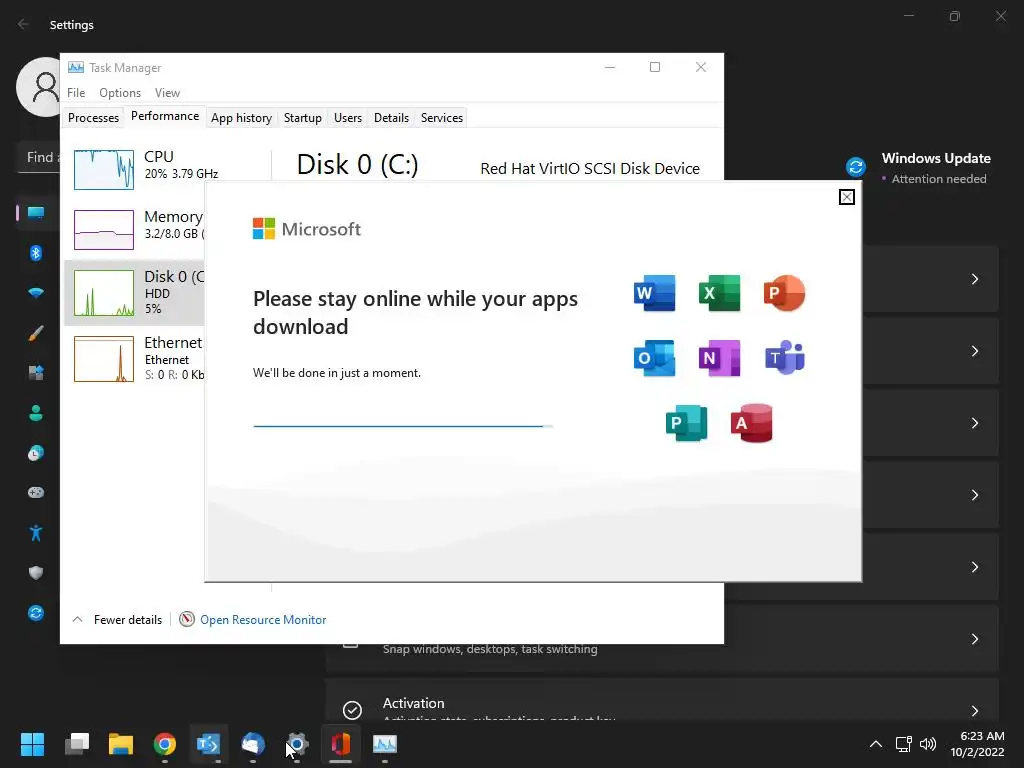The height and width of the screenshot is (768, 1024).
Task: Click the Access app icon
Action: click(752, 423)
